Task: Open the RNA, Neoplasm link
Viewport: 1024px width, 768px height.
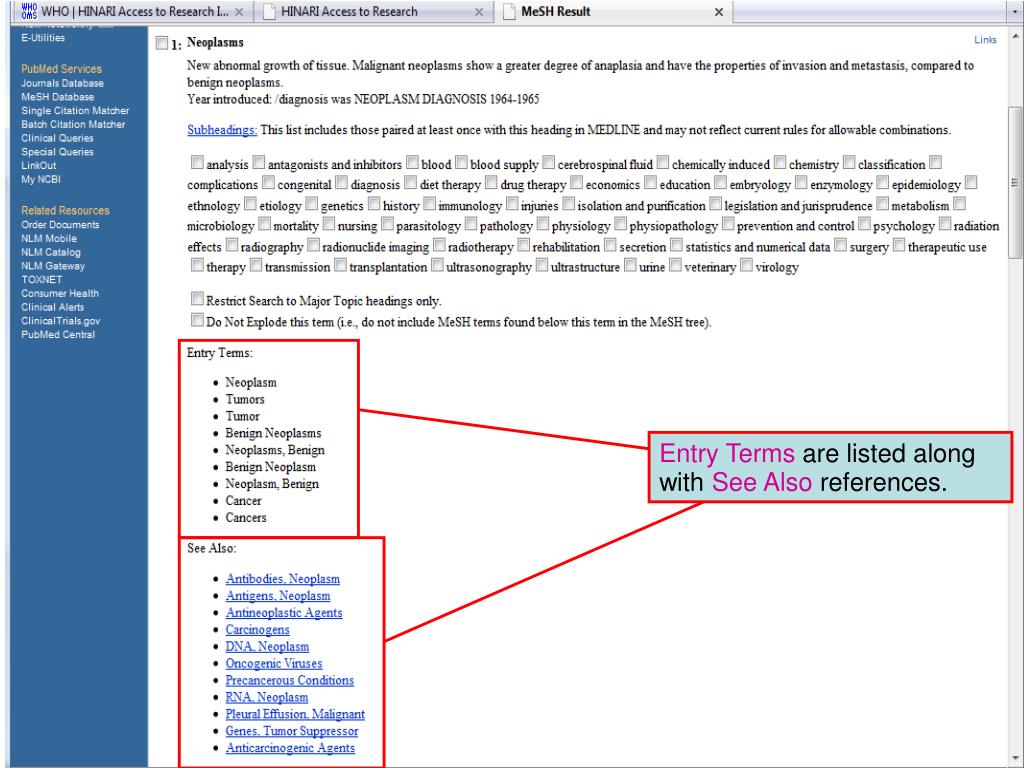Action: [x=266, y=697]
